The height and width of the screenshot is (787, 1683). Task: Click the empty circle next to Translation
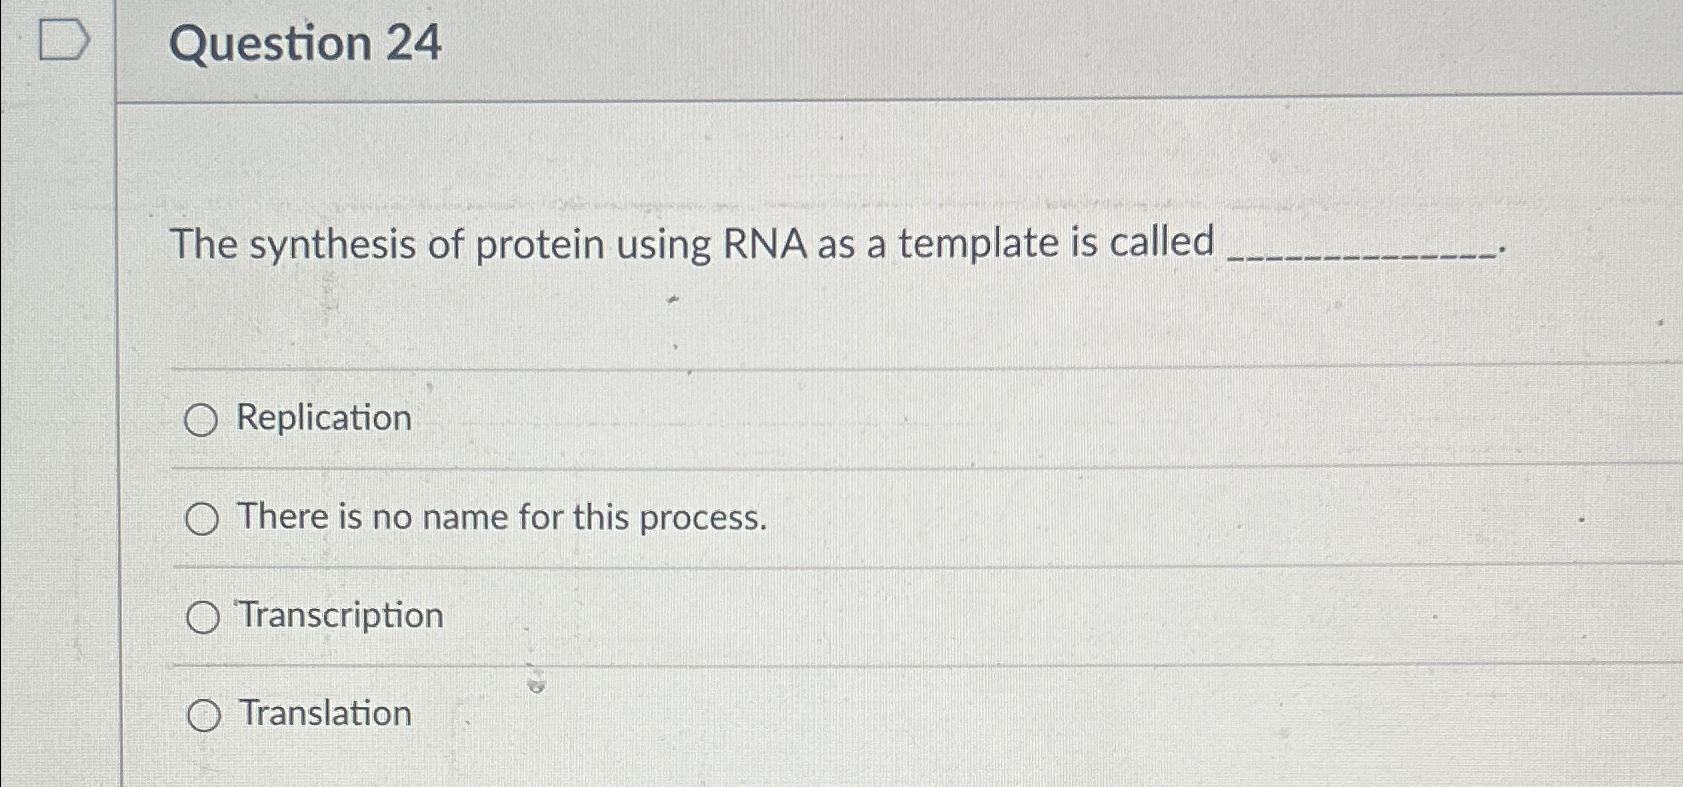click(204, 714)
